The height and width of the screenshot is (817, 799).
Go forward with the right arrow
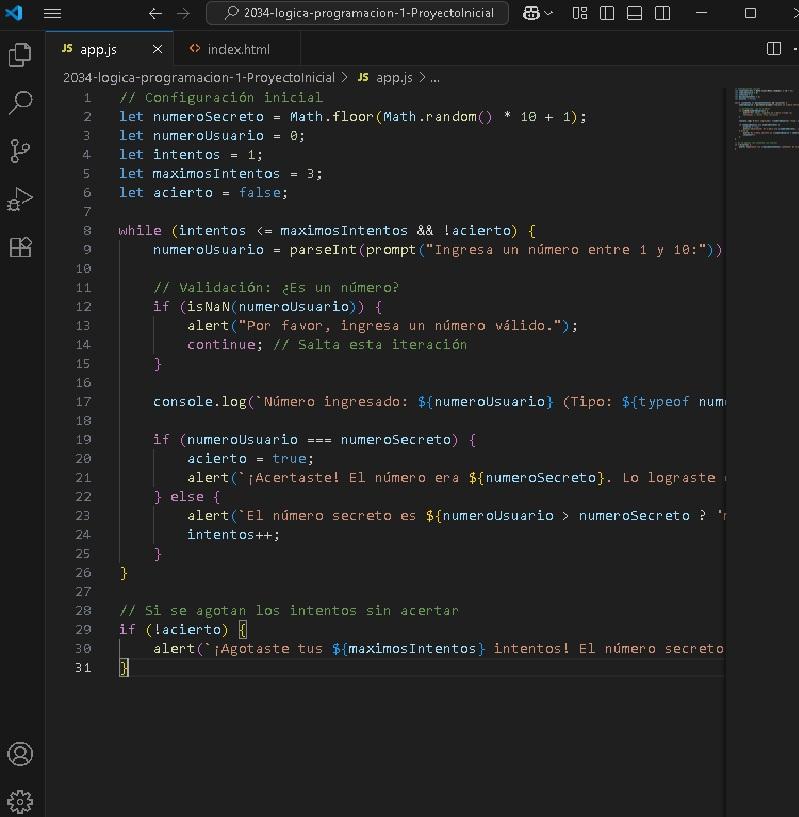click(183, 13)
